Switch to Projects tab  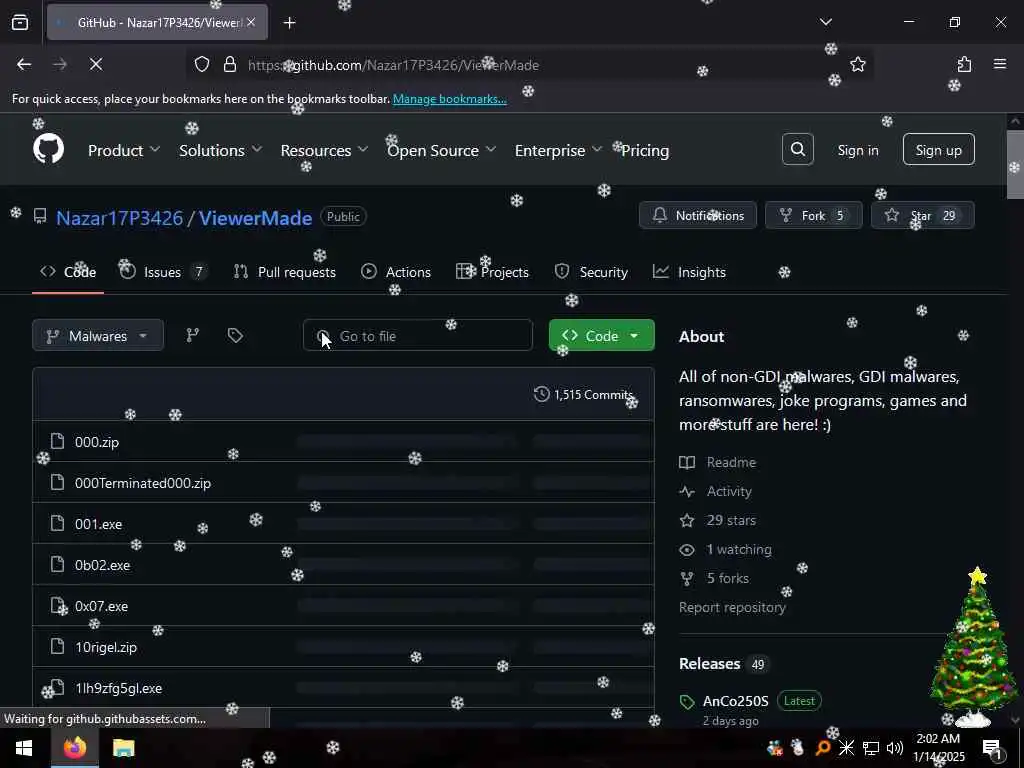pyautogui.click(x=492, y=272)
